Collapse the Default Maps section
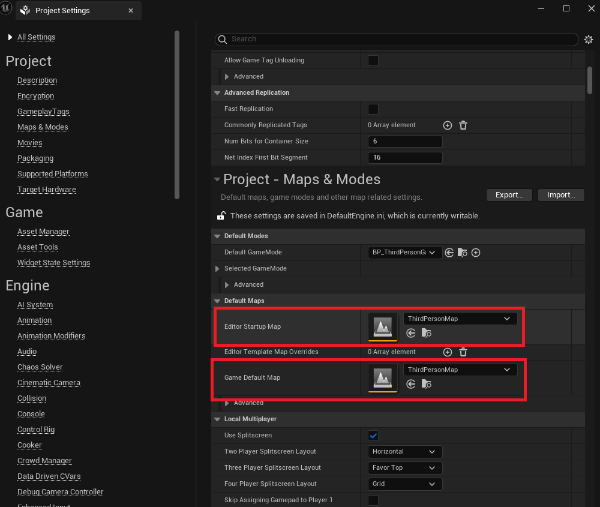The image size is (600, 507). click(217, 301)
